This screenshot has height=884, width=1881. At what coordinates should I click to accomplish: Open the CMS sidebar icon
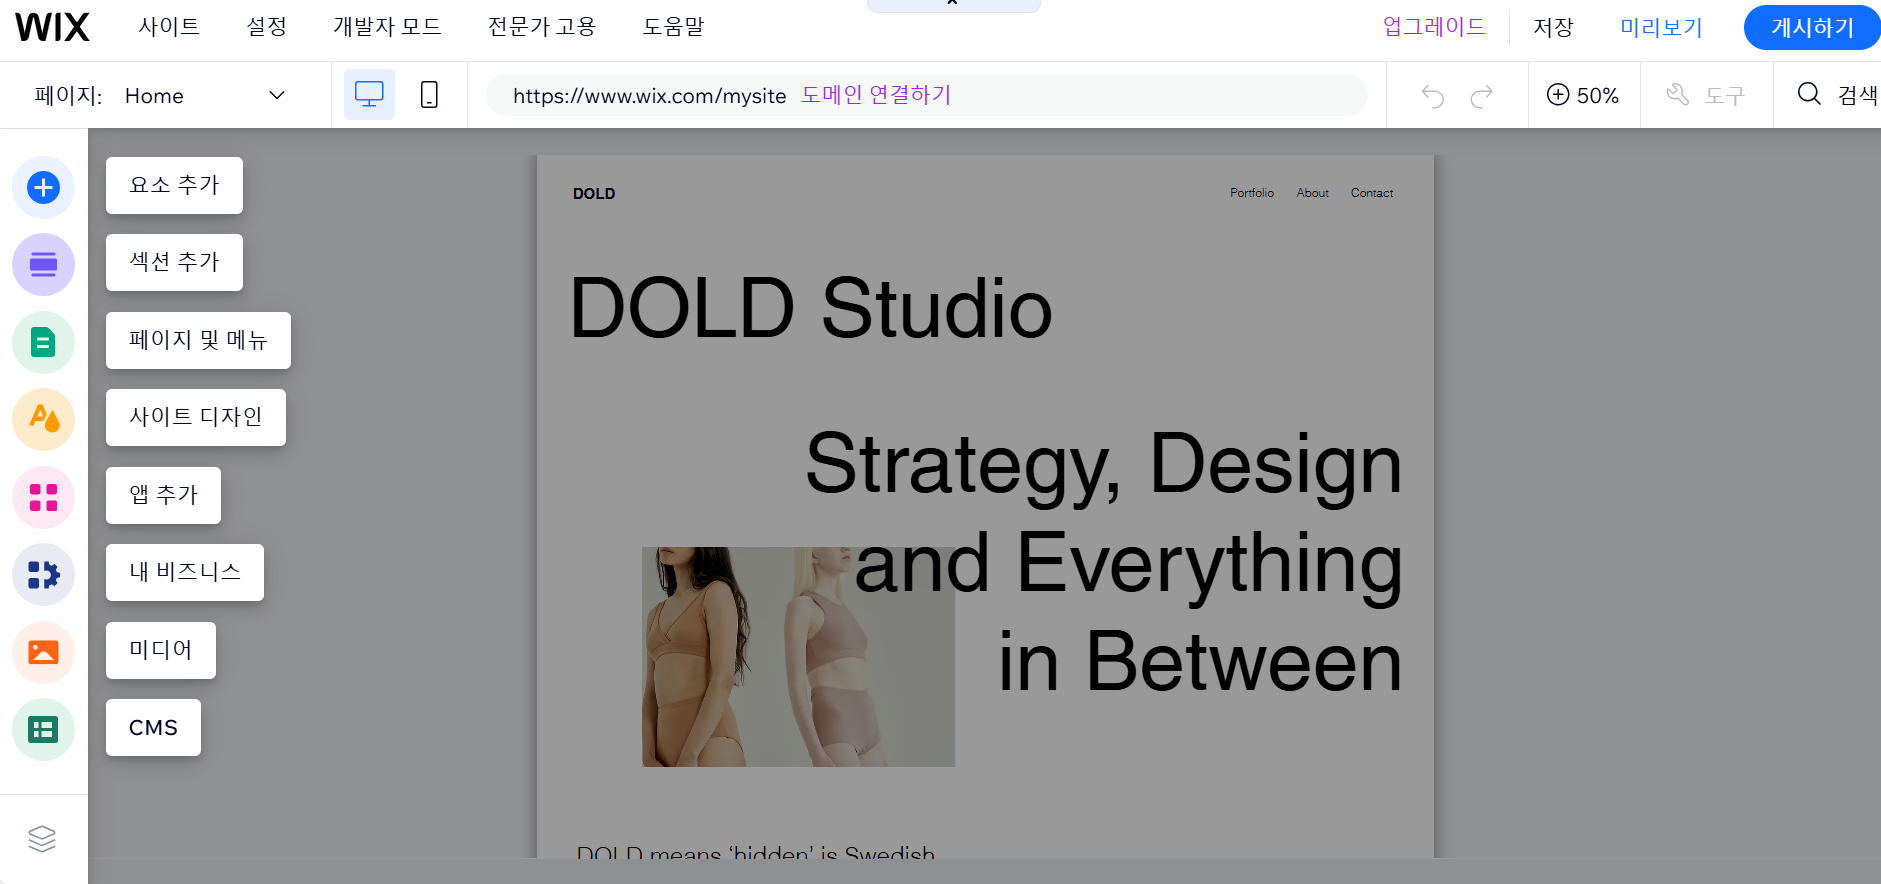pos(43,729)
